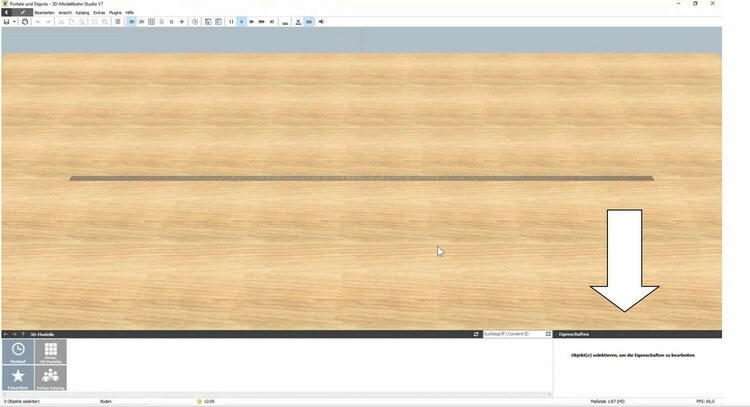
Task: Click the play simulation button
Action: click(242, 22)
